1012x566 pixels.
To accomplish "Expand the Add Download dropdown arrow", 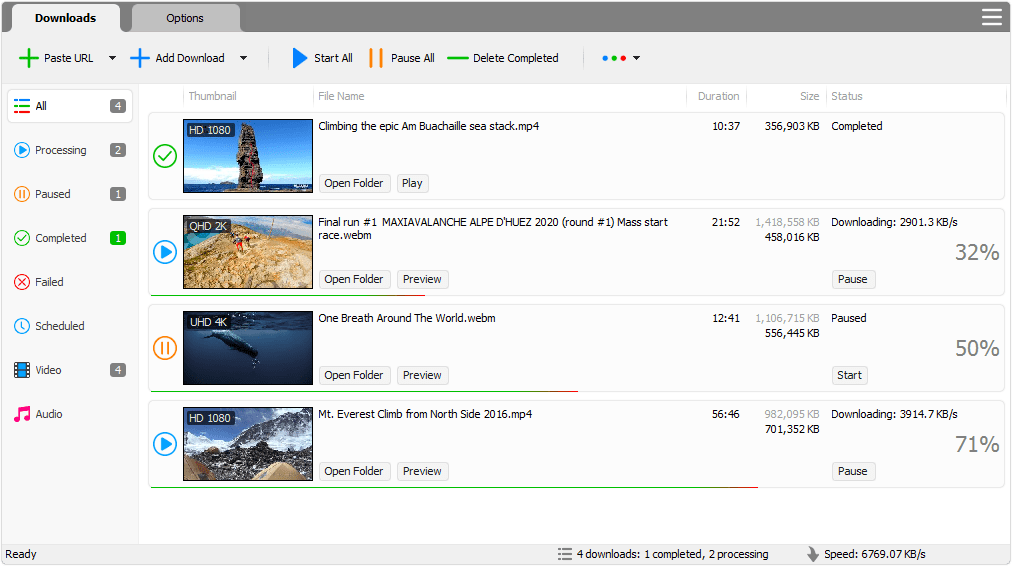I will tap(243, 58).
